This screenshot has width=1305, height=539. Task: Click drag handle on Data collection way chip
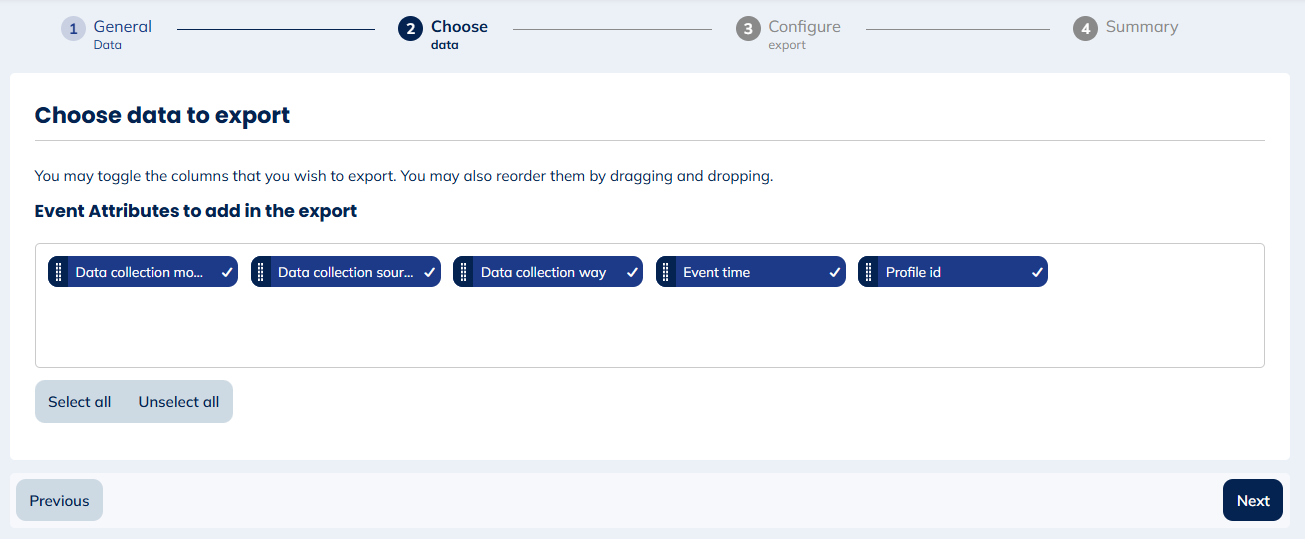[464, 272]
